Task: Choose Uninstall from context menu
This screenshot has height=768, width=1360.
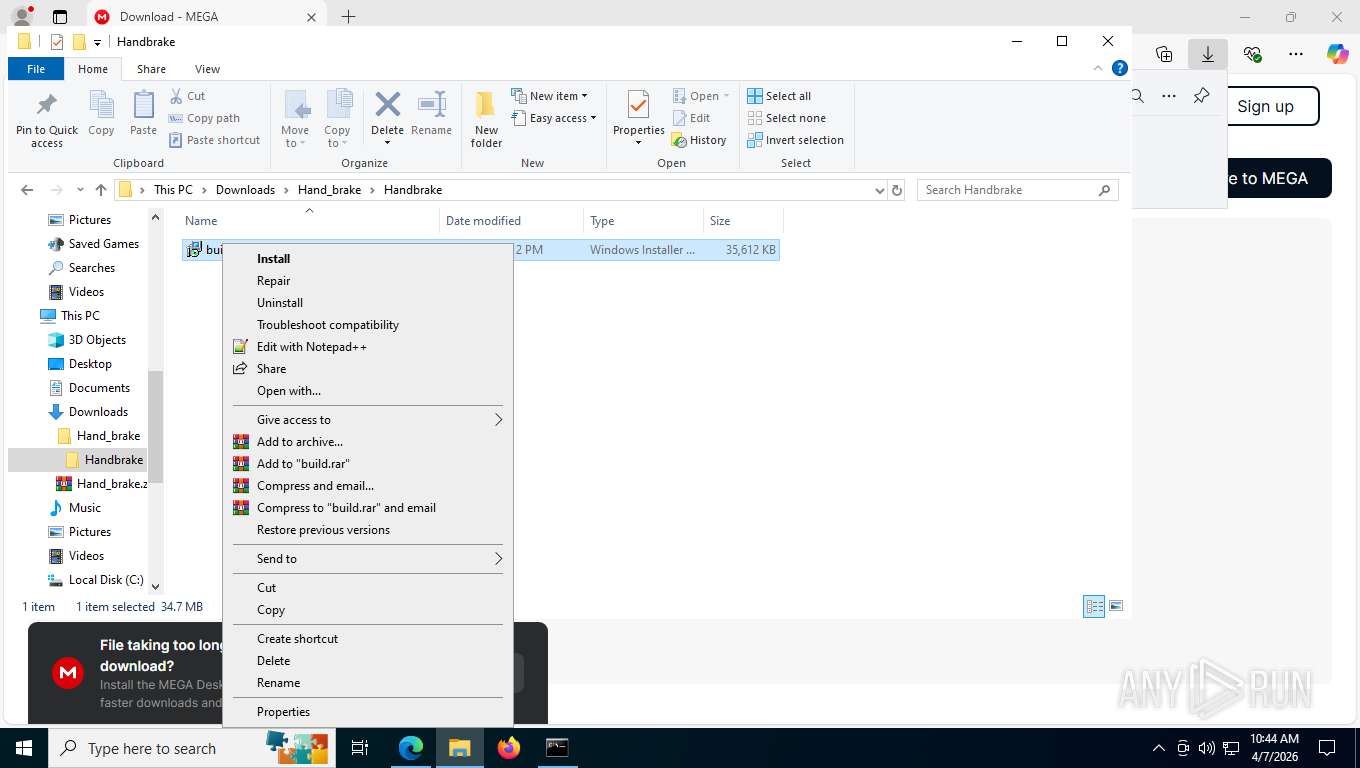Action: click(368, 303)
